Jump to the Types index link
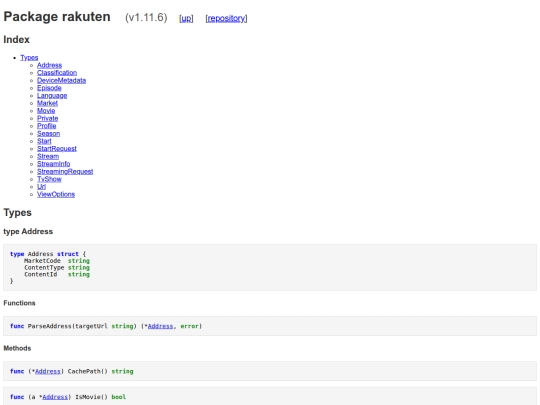Image resolution: width=540 pixels, height=405 pixels. point(29,58)
